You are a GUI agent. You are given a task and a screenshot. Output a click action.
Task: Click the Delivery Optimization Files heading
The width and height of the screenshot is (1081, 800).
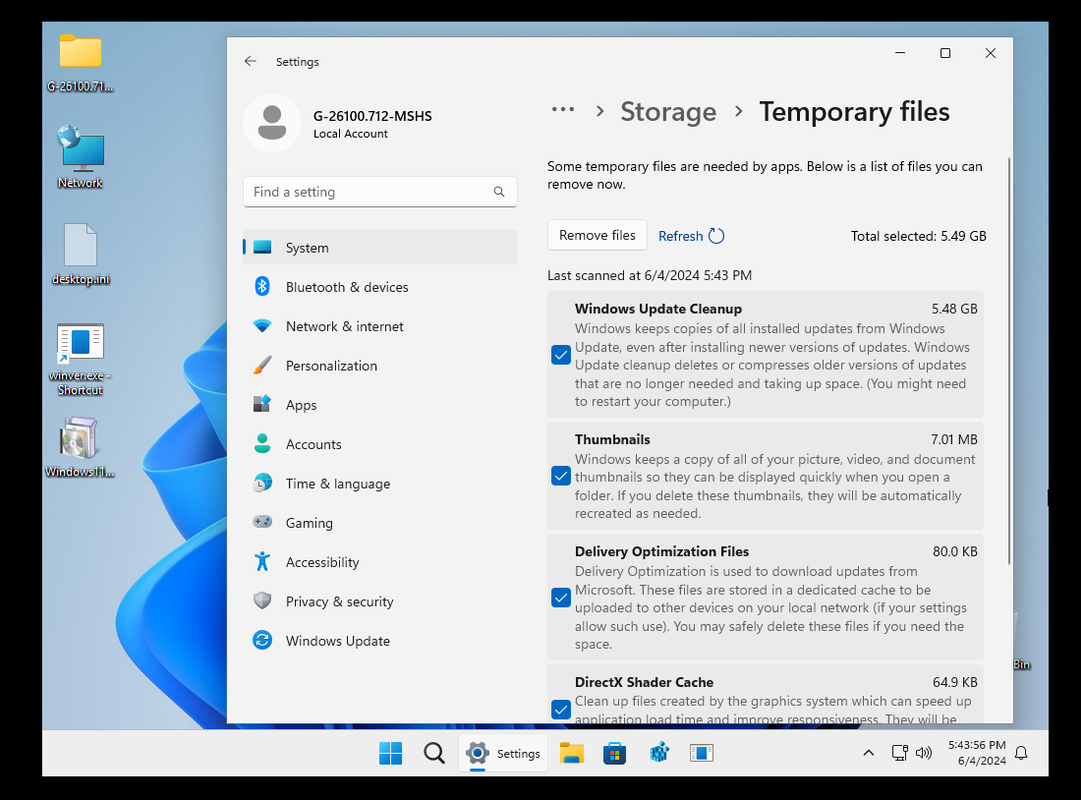pos(662,551)
